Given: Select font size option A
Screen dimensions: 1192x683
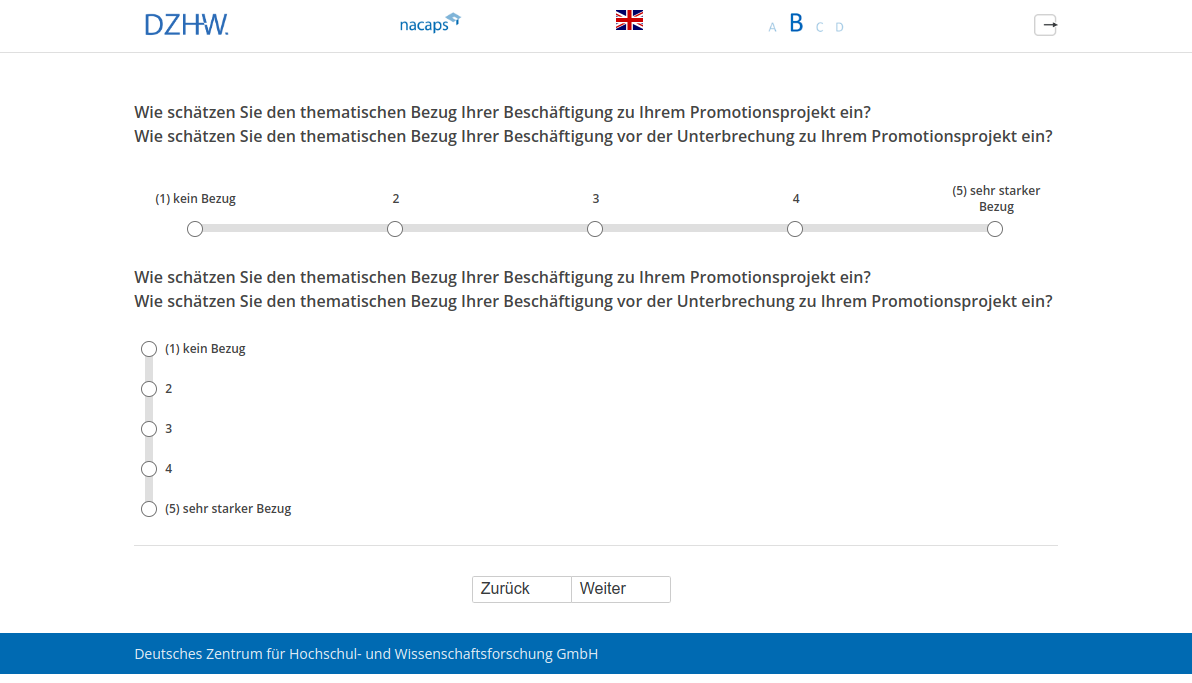Looking at the screenshot, I should coord(772,27).
